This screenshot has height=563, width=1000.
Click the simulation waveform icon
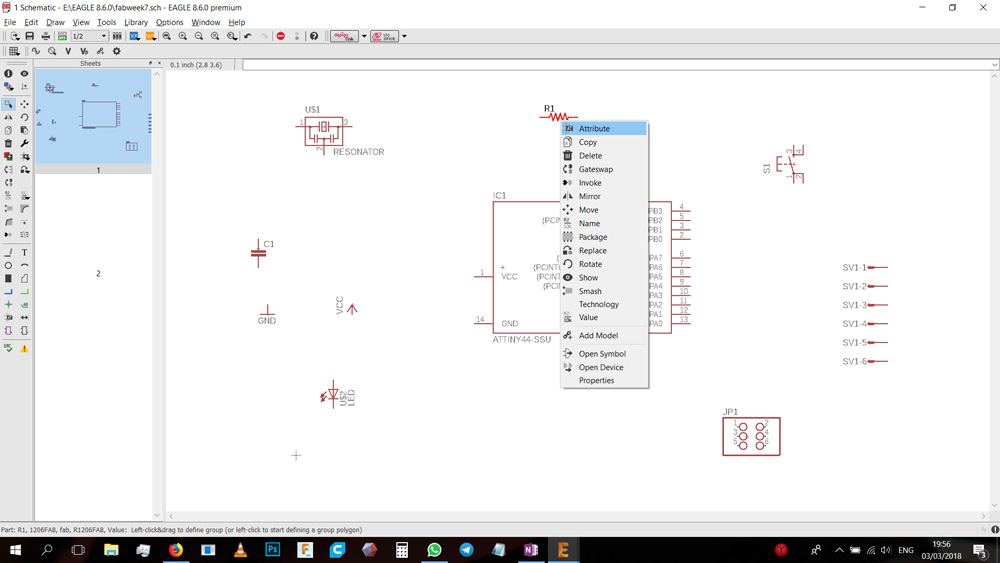pos(36,51)
